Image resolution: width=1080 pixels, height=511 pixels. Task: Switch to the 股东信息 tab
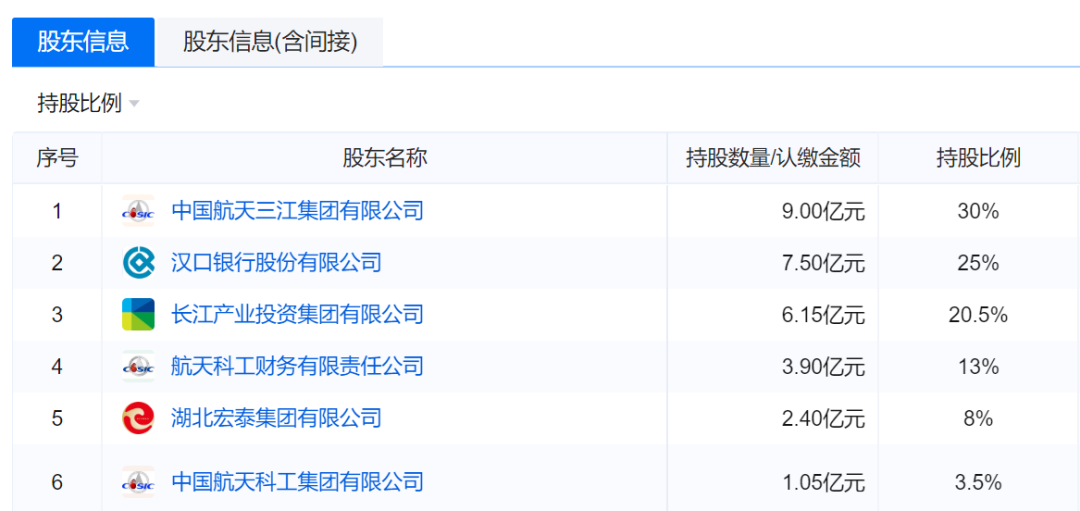click(x=83, y=42)
